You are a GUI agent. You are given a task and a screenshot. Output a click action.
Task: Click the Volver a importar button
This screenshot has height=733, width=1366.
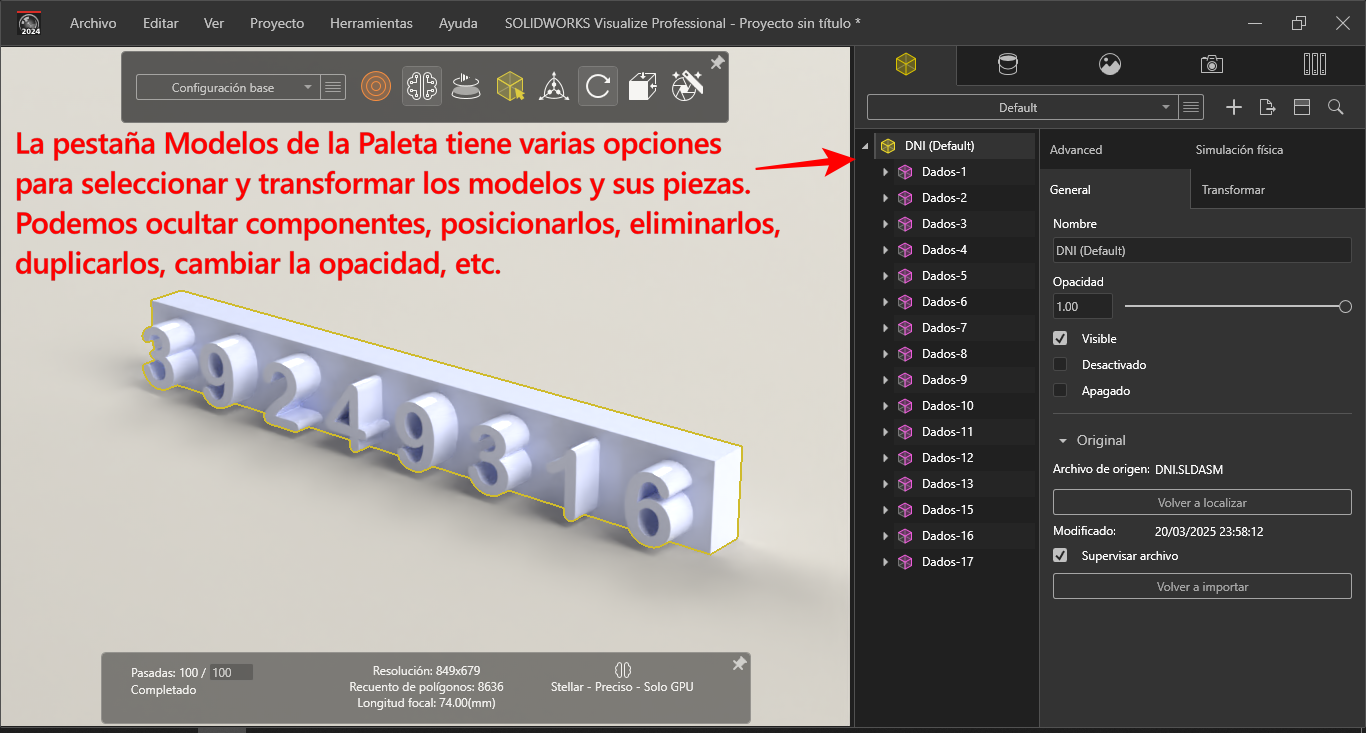click(1202, 587)
